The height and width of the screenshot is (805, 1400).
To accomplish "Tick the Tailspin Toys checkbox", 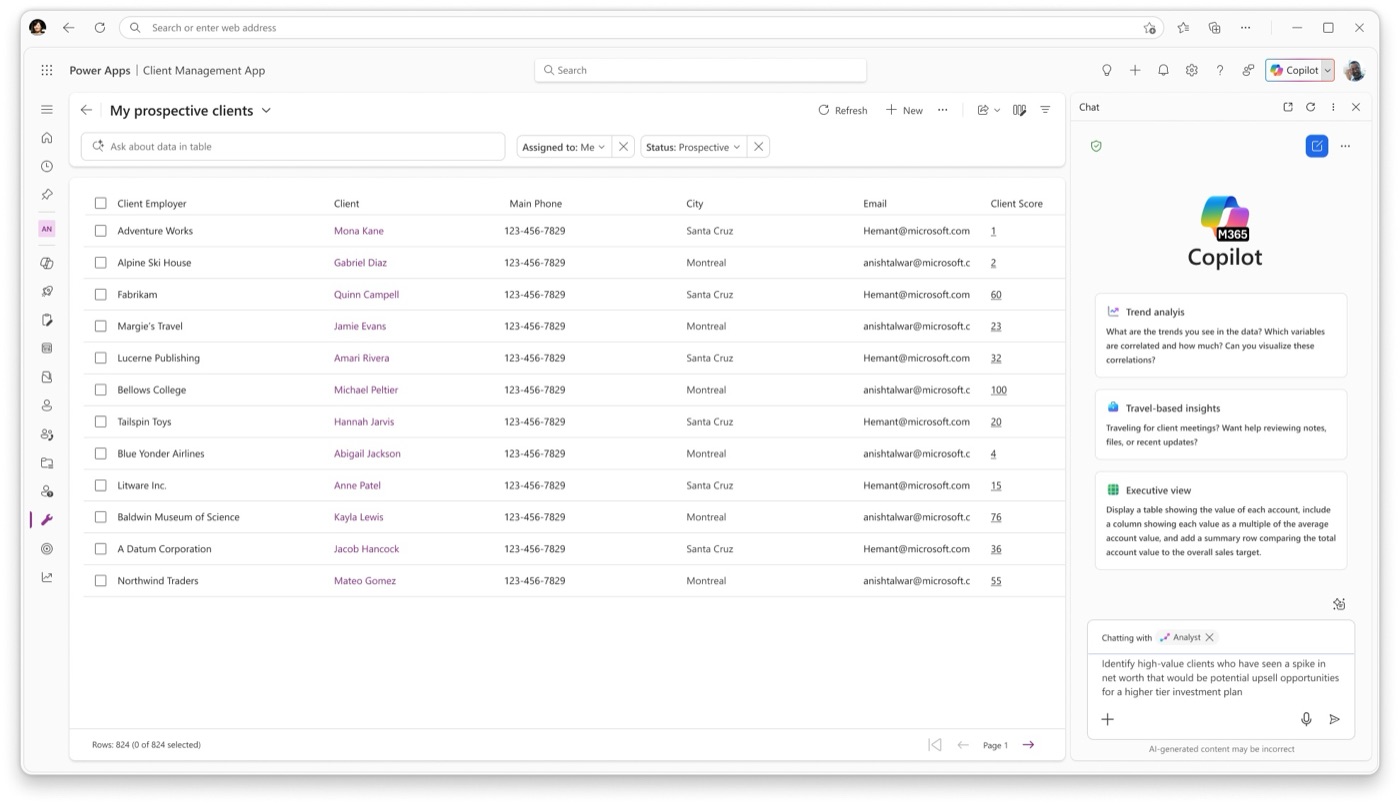I will (x=100, y=422).
